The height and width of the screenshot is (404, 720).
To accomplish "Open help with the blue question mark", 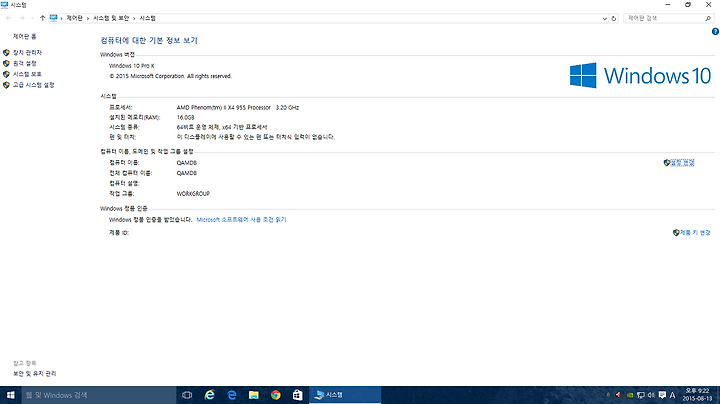I will point(715,32).
